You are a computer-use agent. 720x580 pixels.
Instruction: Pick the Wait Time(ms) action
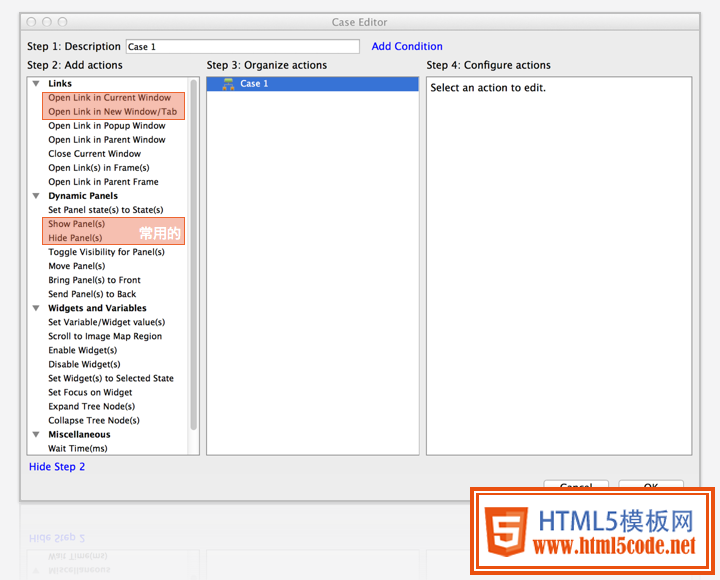pyautogui.click(x=77, y=449)
